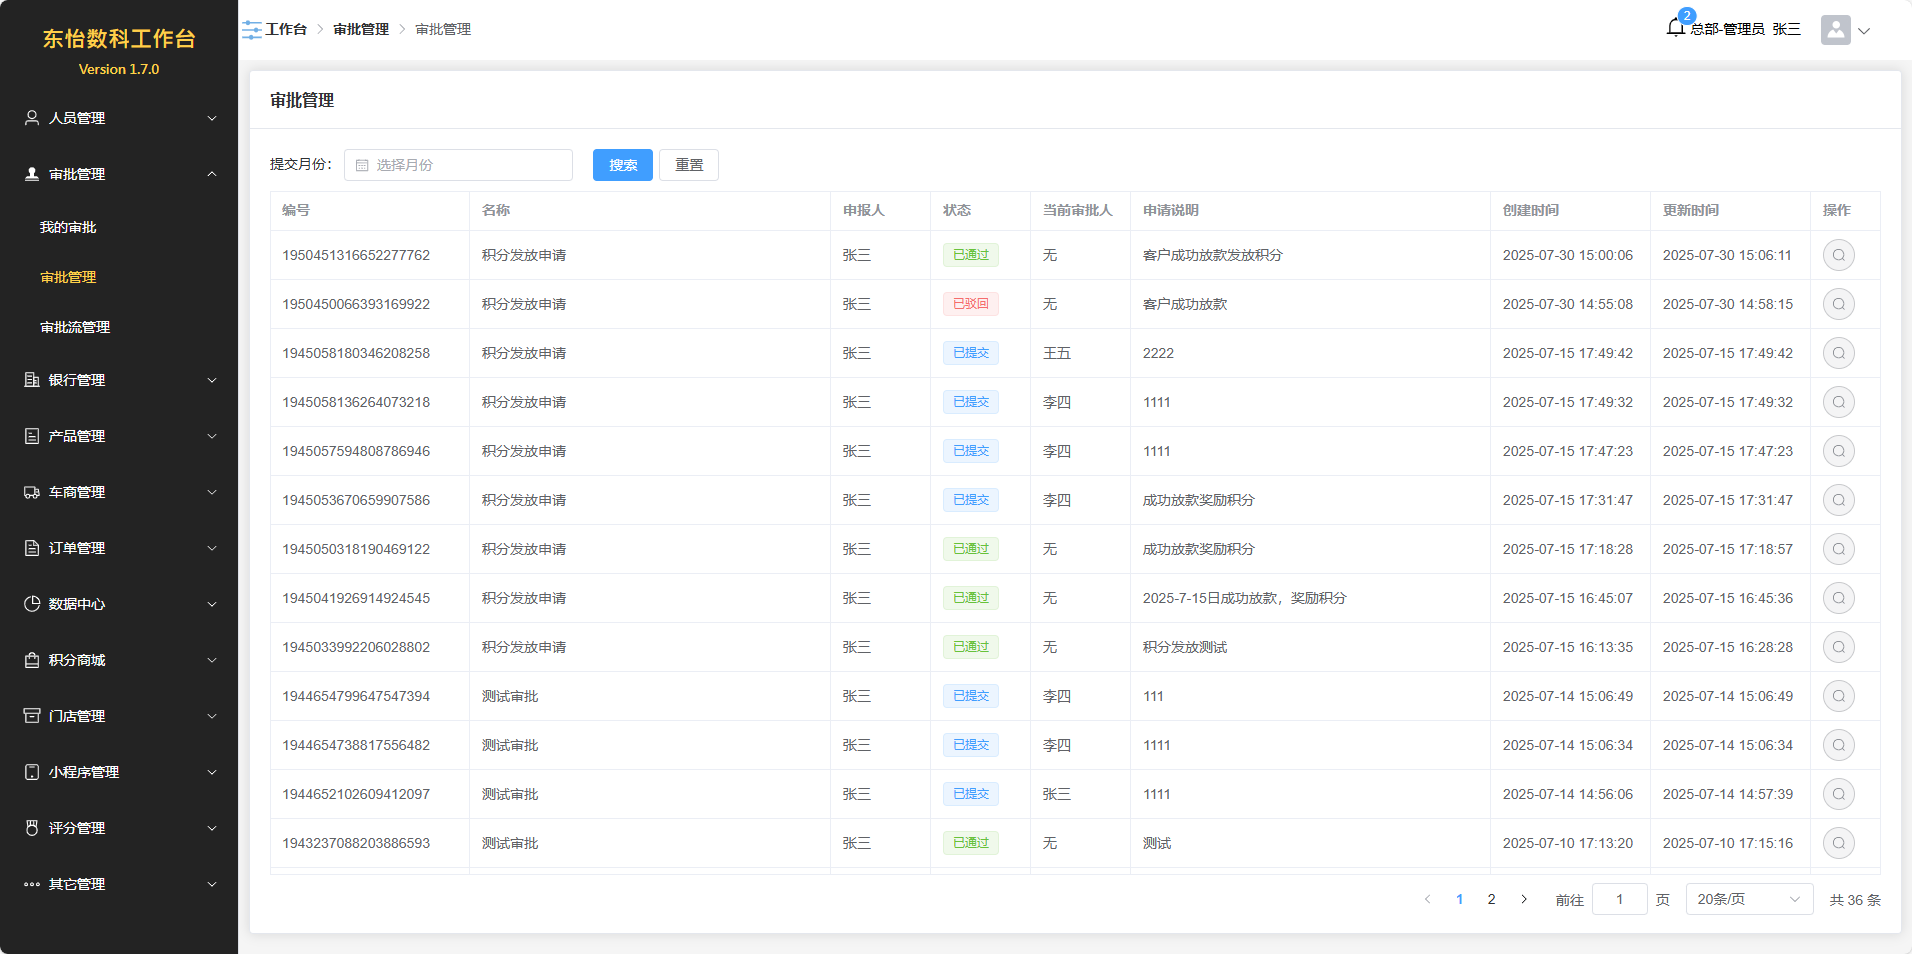Open the 20条/页 page size dropdown
Viewport: 1912px width, 954px height.
click(1748, 899)
